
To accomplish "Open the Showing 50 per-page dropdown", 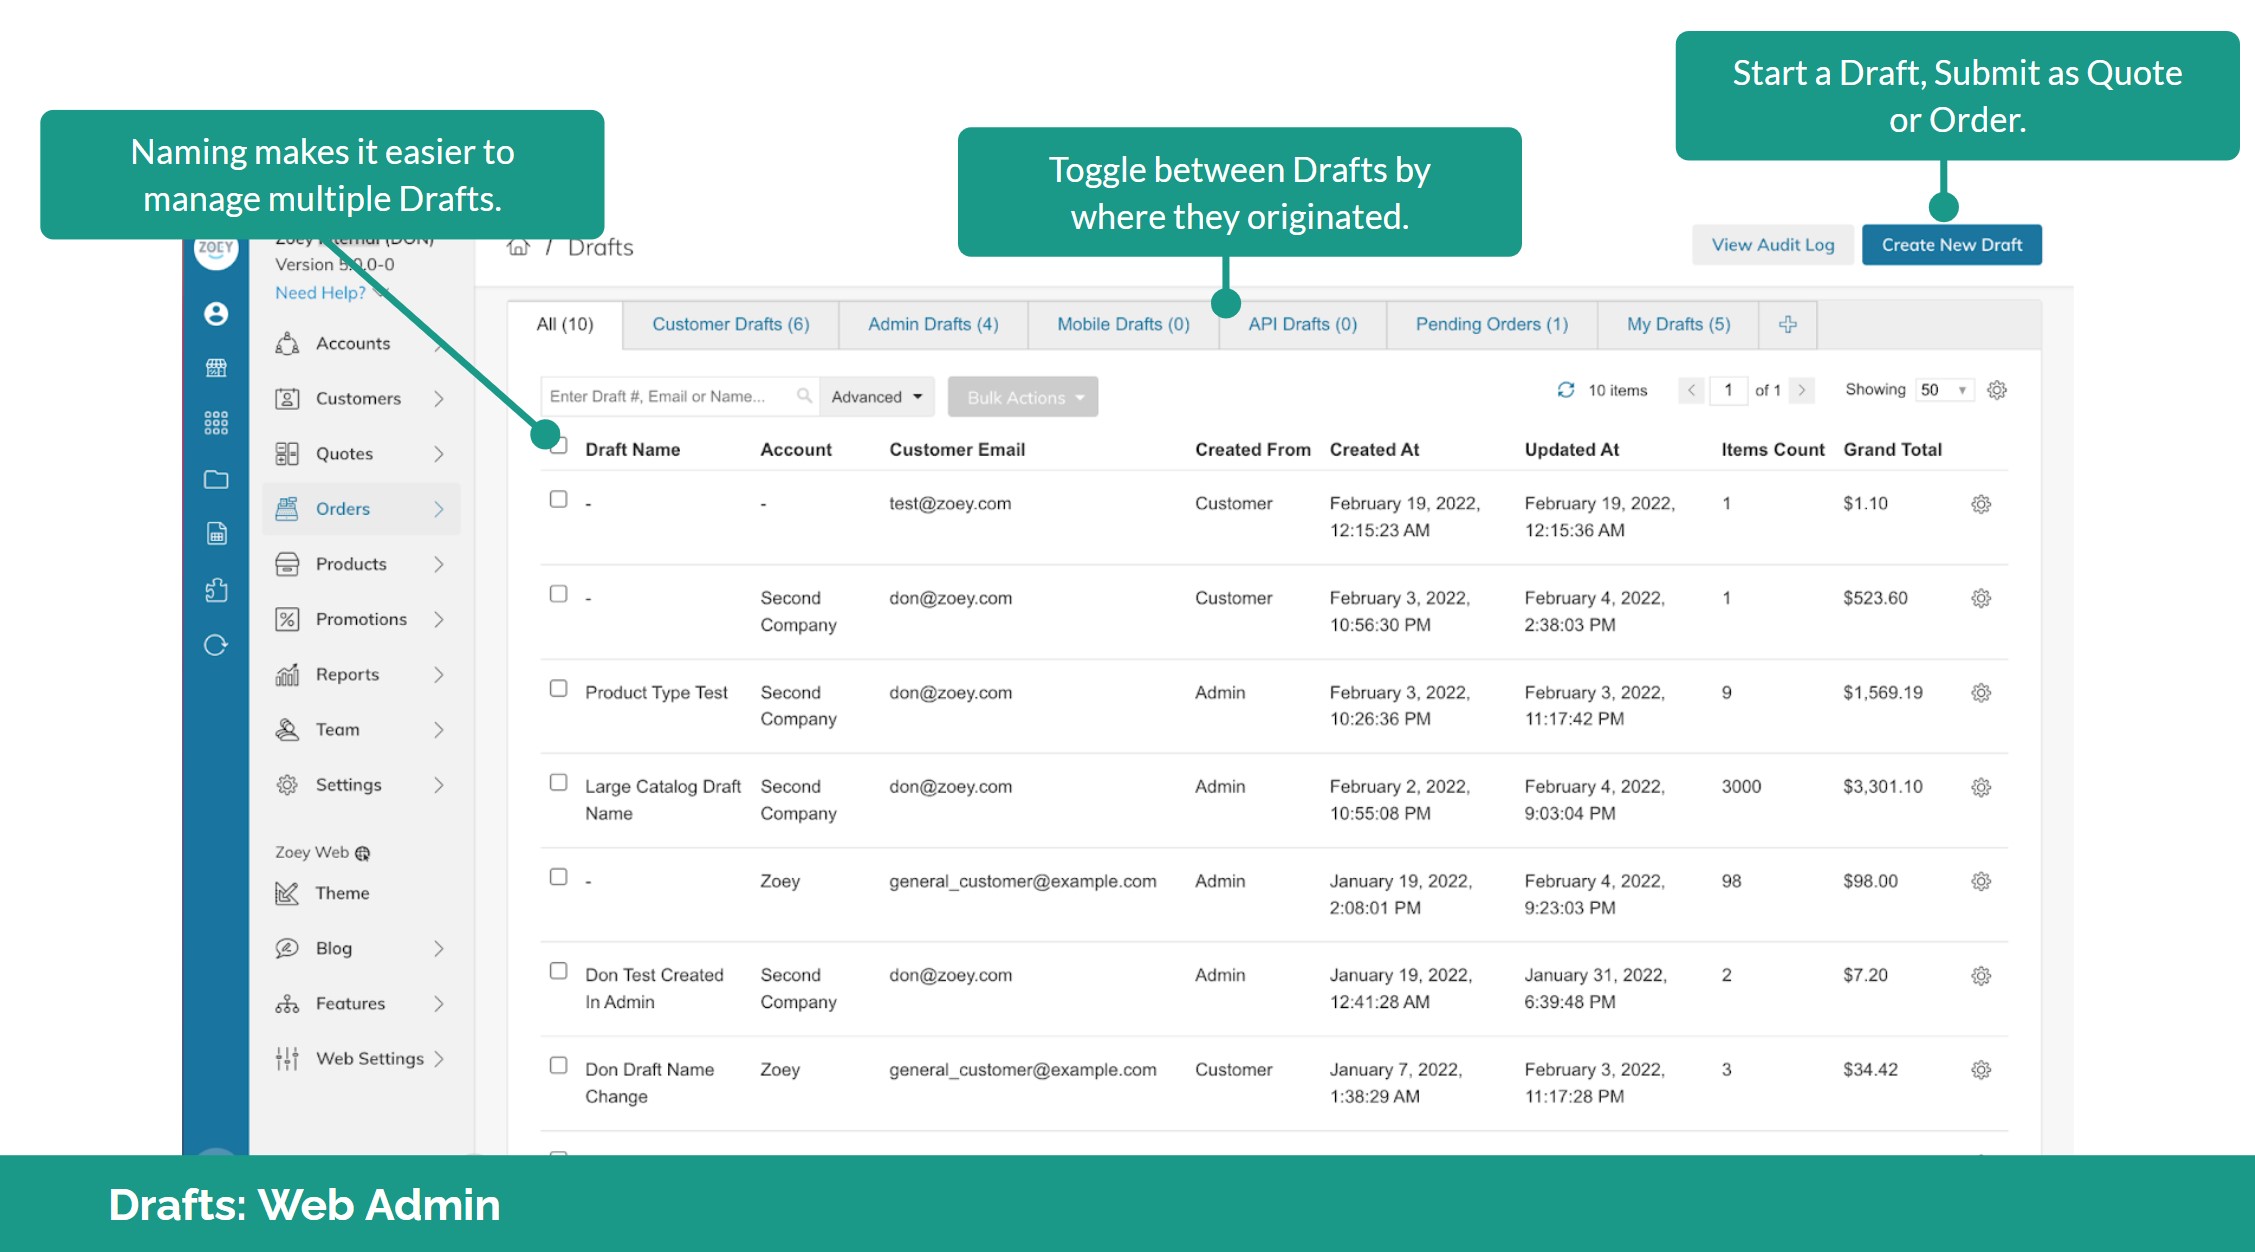I will (x=1943, y=390).
